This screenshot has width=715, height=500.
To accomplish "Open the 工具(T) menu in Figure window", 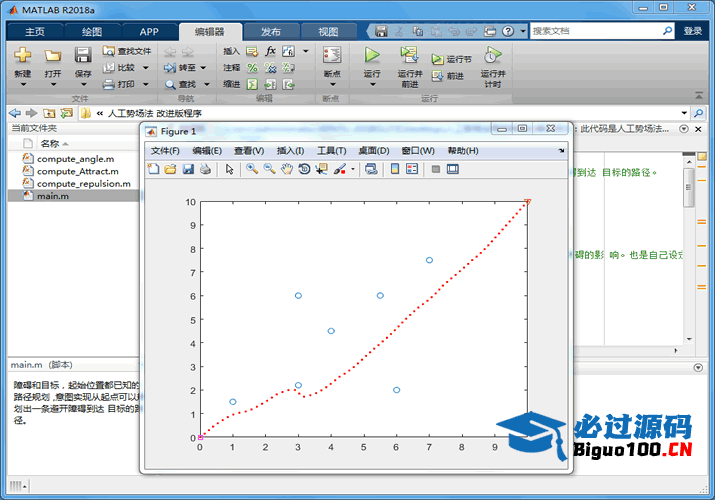I will click(x=331, y=150).
